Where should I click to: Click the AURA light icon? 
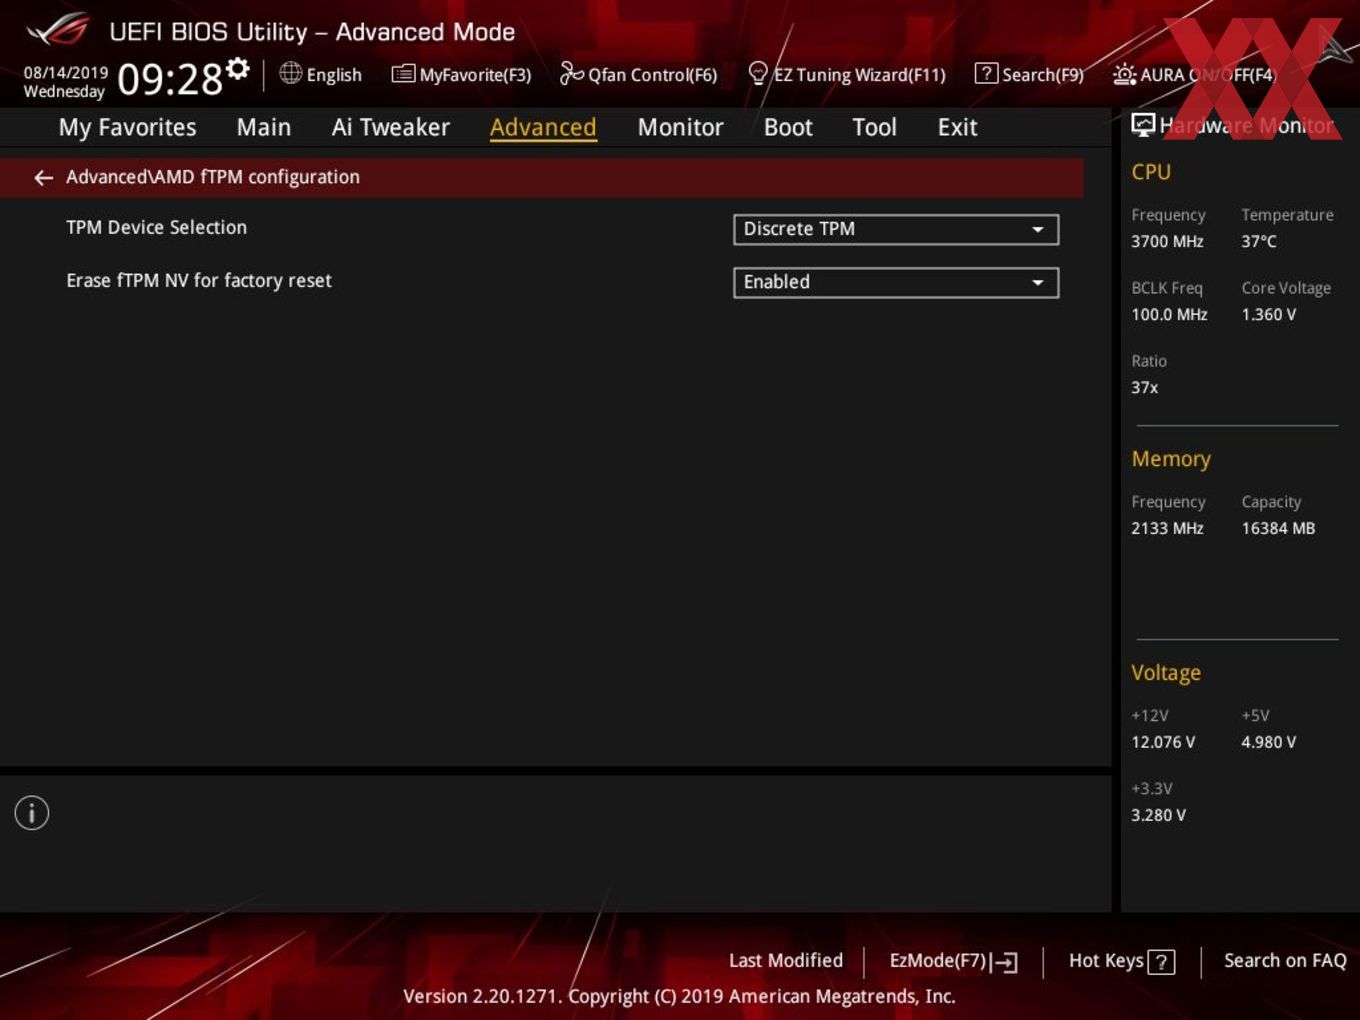click(1124, 75)
